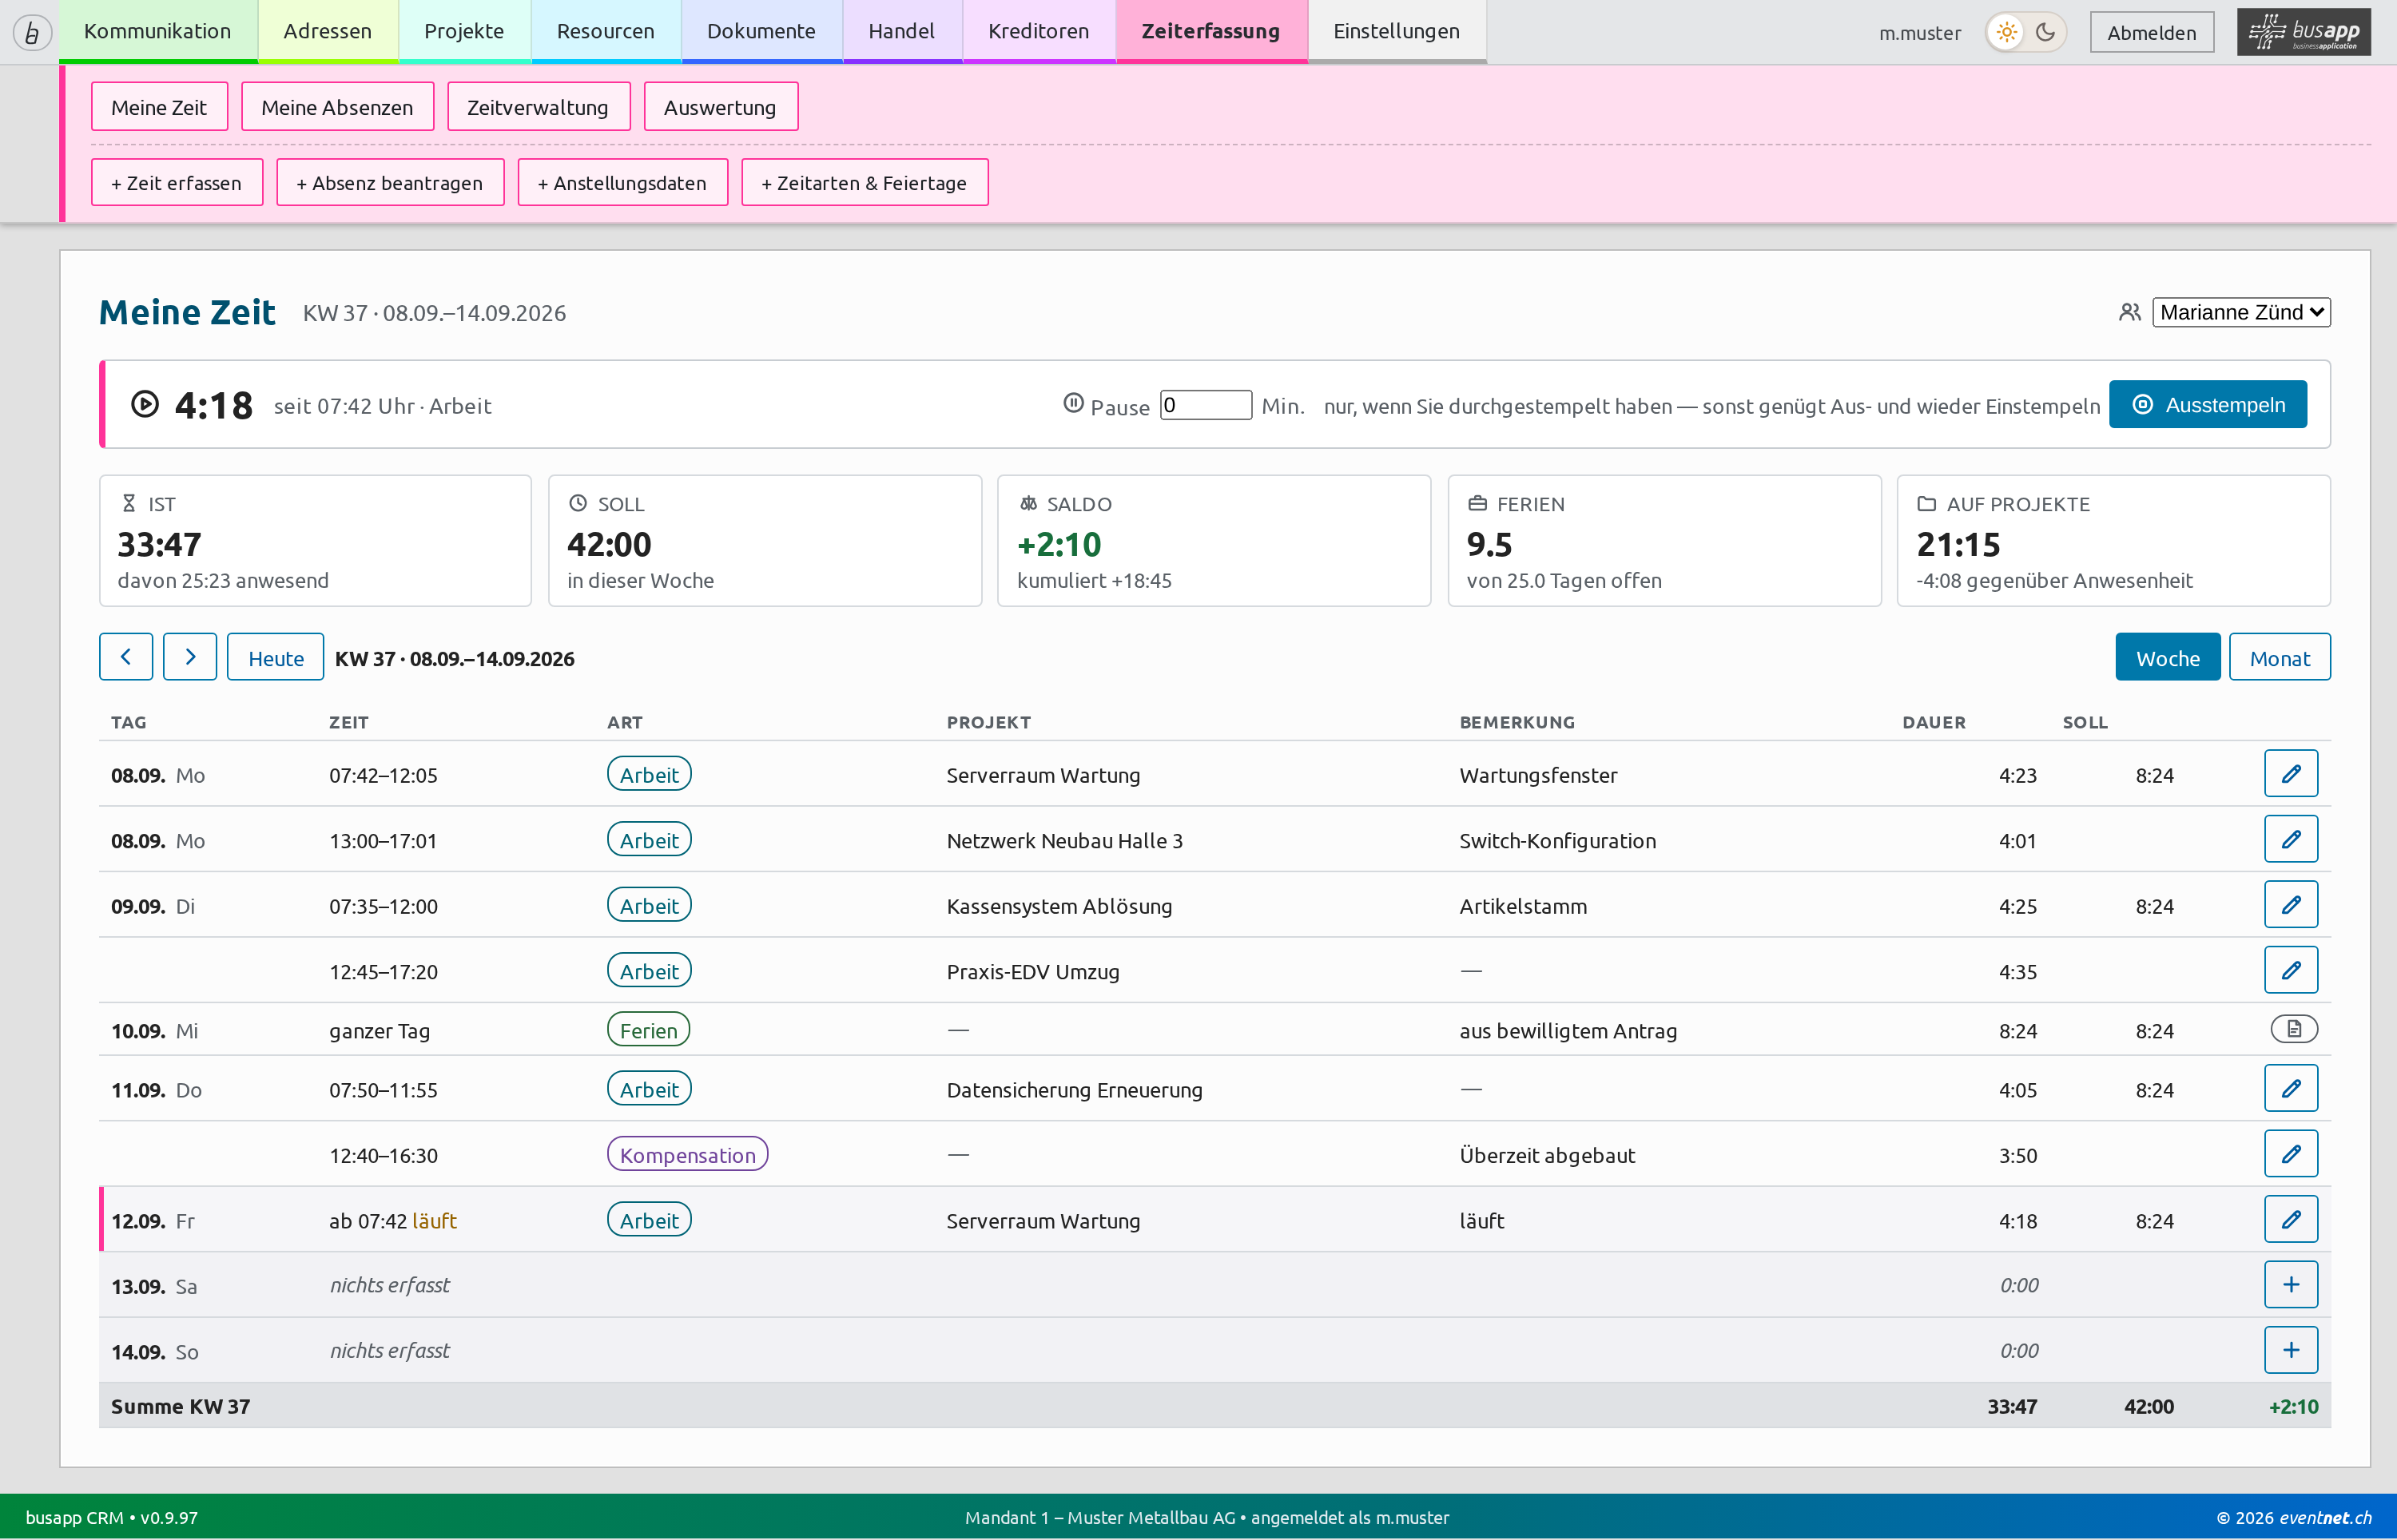Select the Woche view
This screenshot has width=2397, height=1540.
point(2167,657)
